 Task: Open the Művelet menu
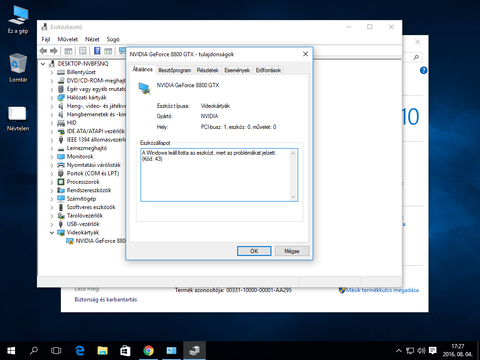68,39
